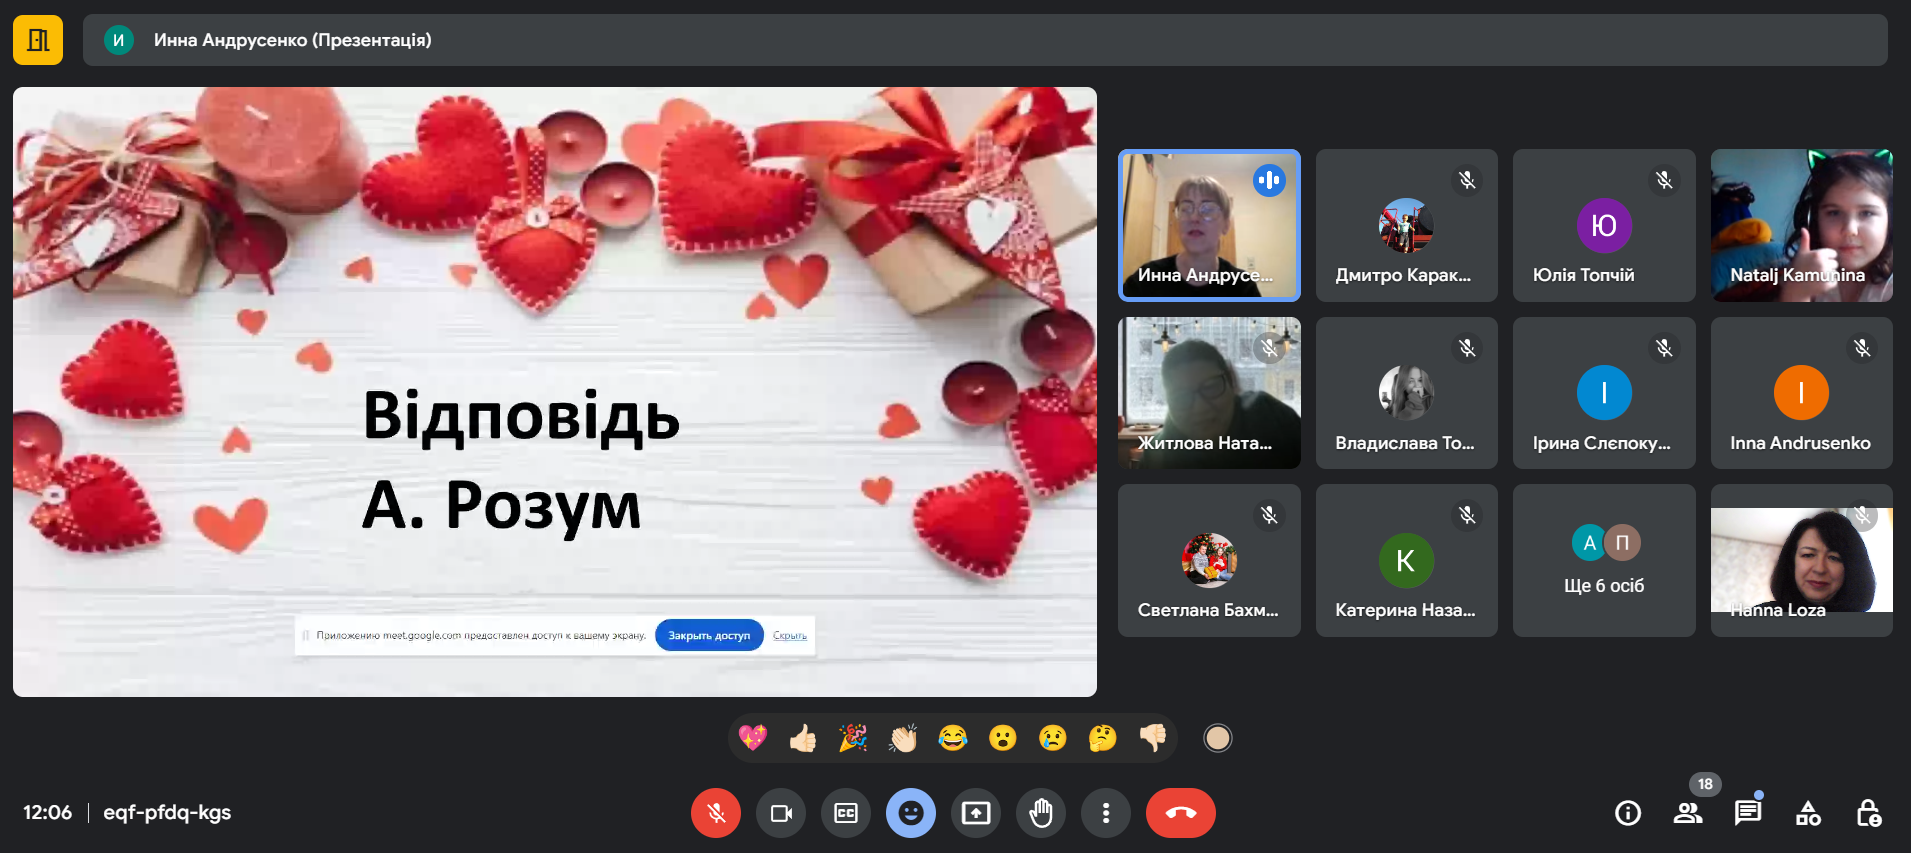Open more options three-dot menu

click(1105, 813)
